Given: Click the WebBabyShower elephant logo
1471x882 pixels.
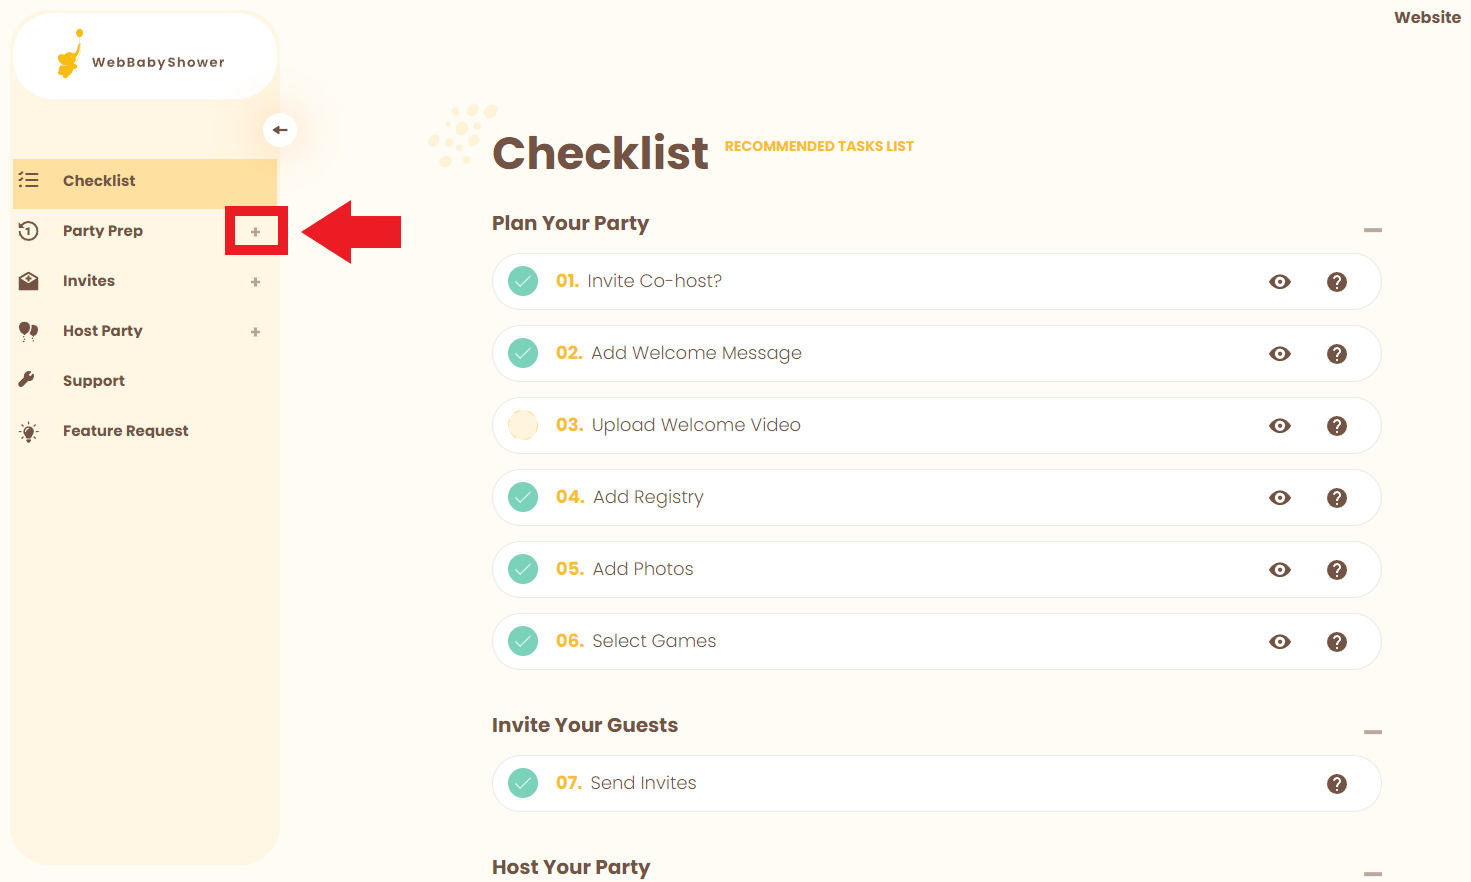Looking at the screenshot, I should point(69,56).
